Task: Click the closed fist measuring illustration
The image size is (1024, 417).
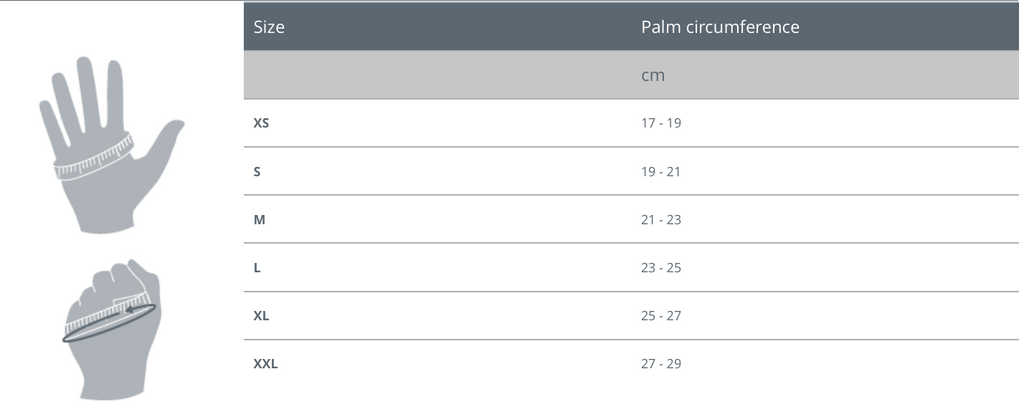Action: (x=111, y=330)
